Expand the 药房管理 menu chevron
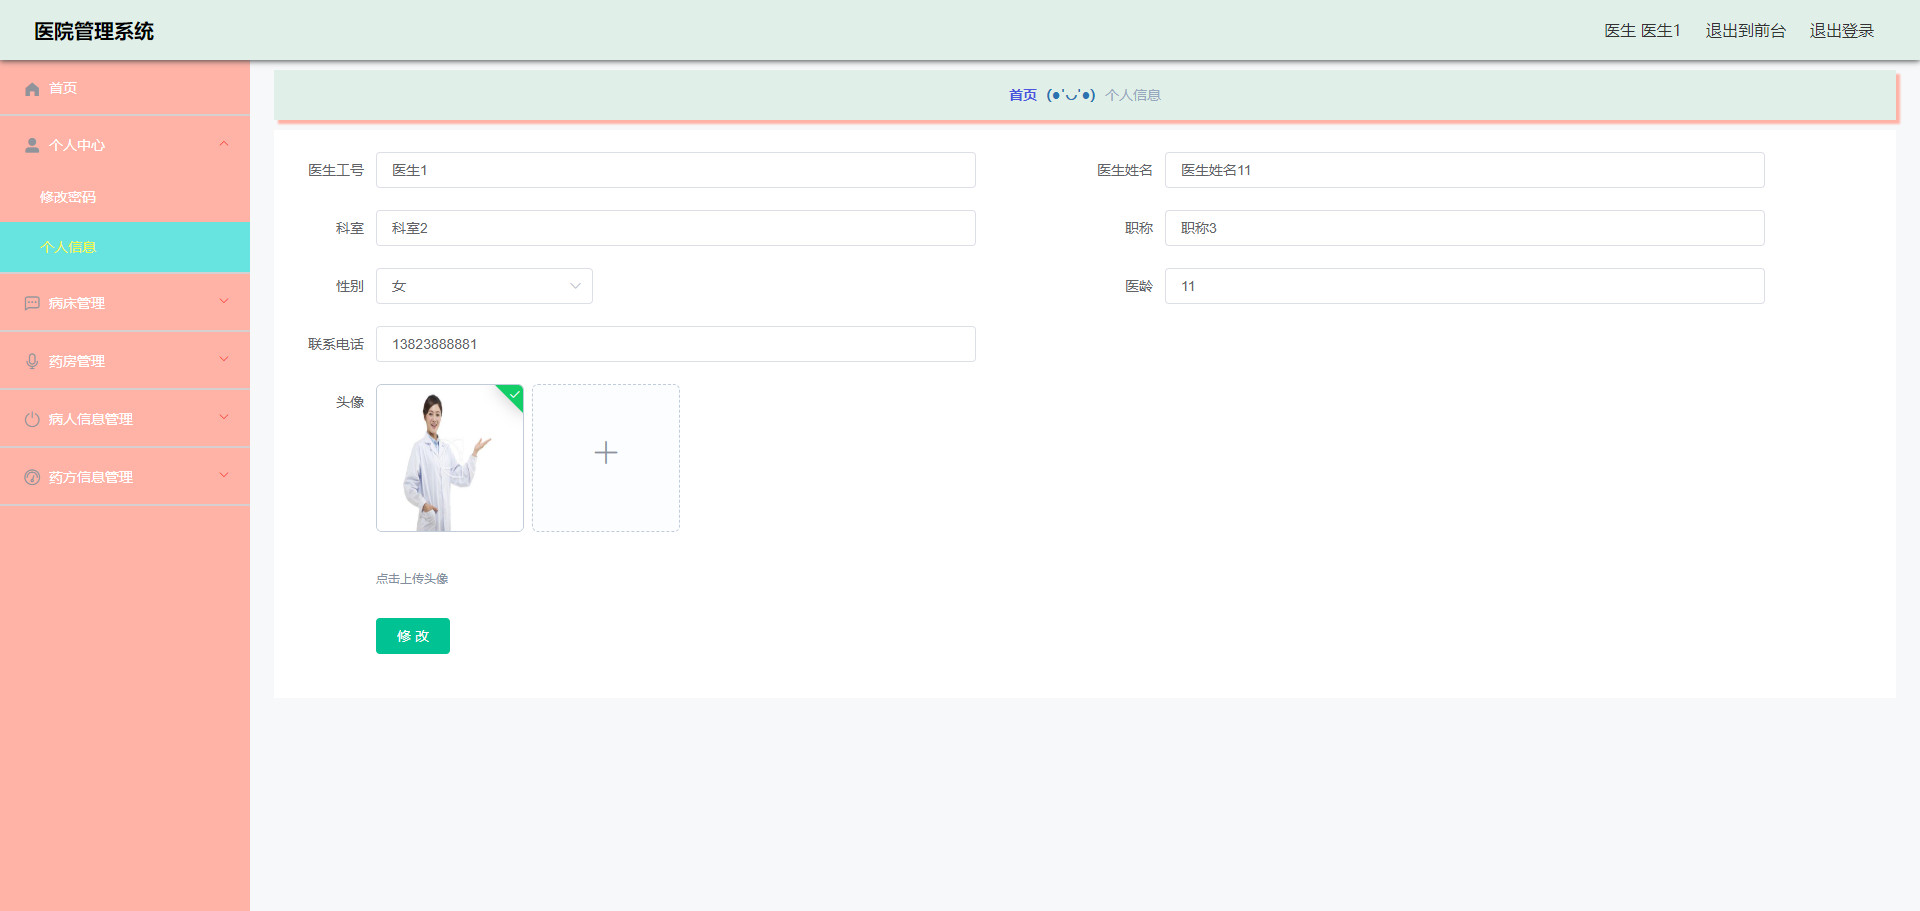The width and height of the screenshot is (1920, 911). click(224, 359)
